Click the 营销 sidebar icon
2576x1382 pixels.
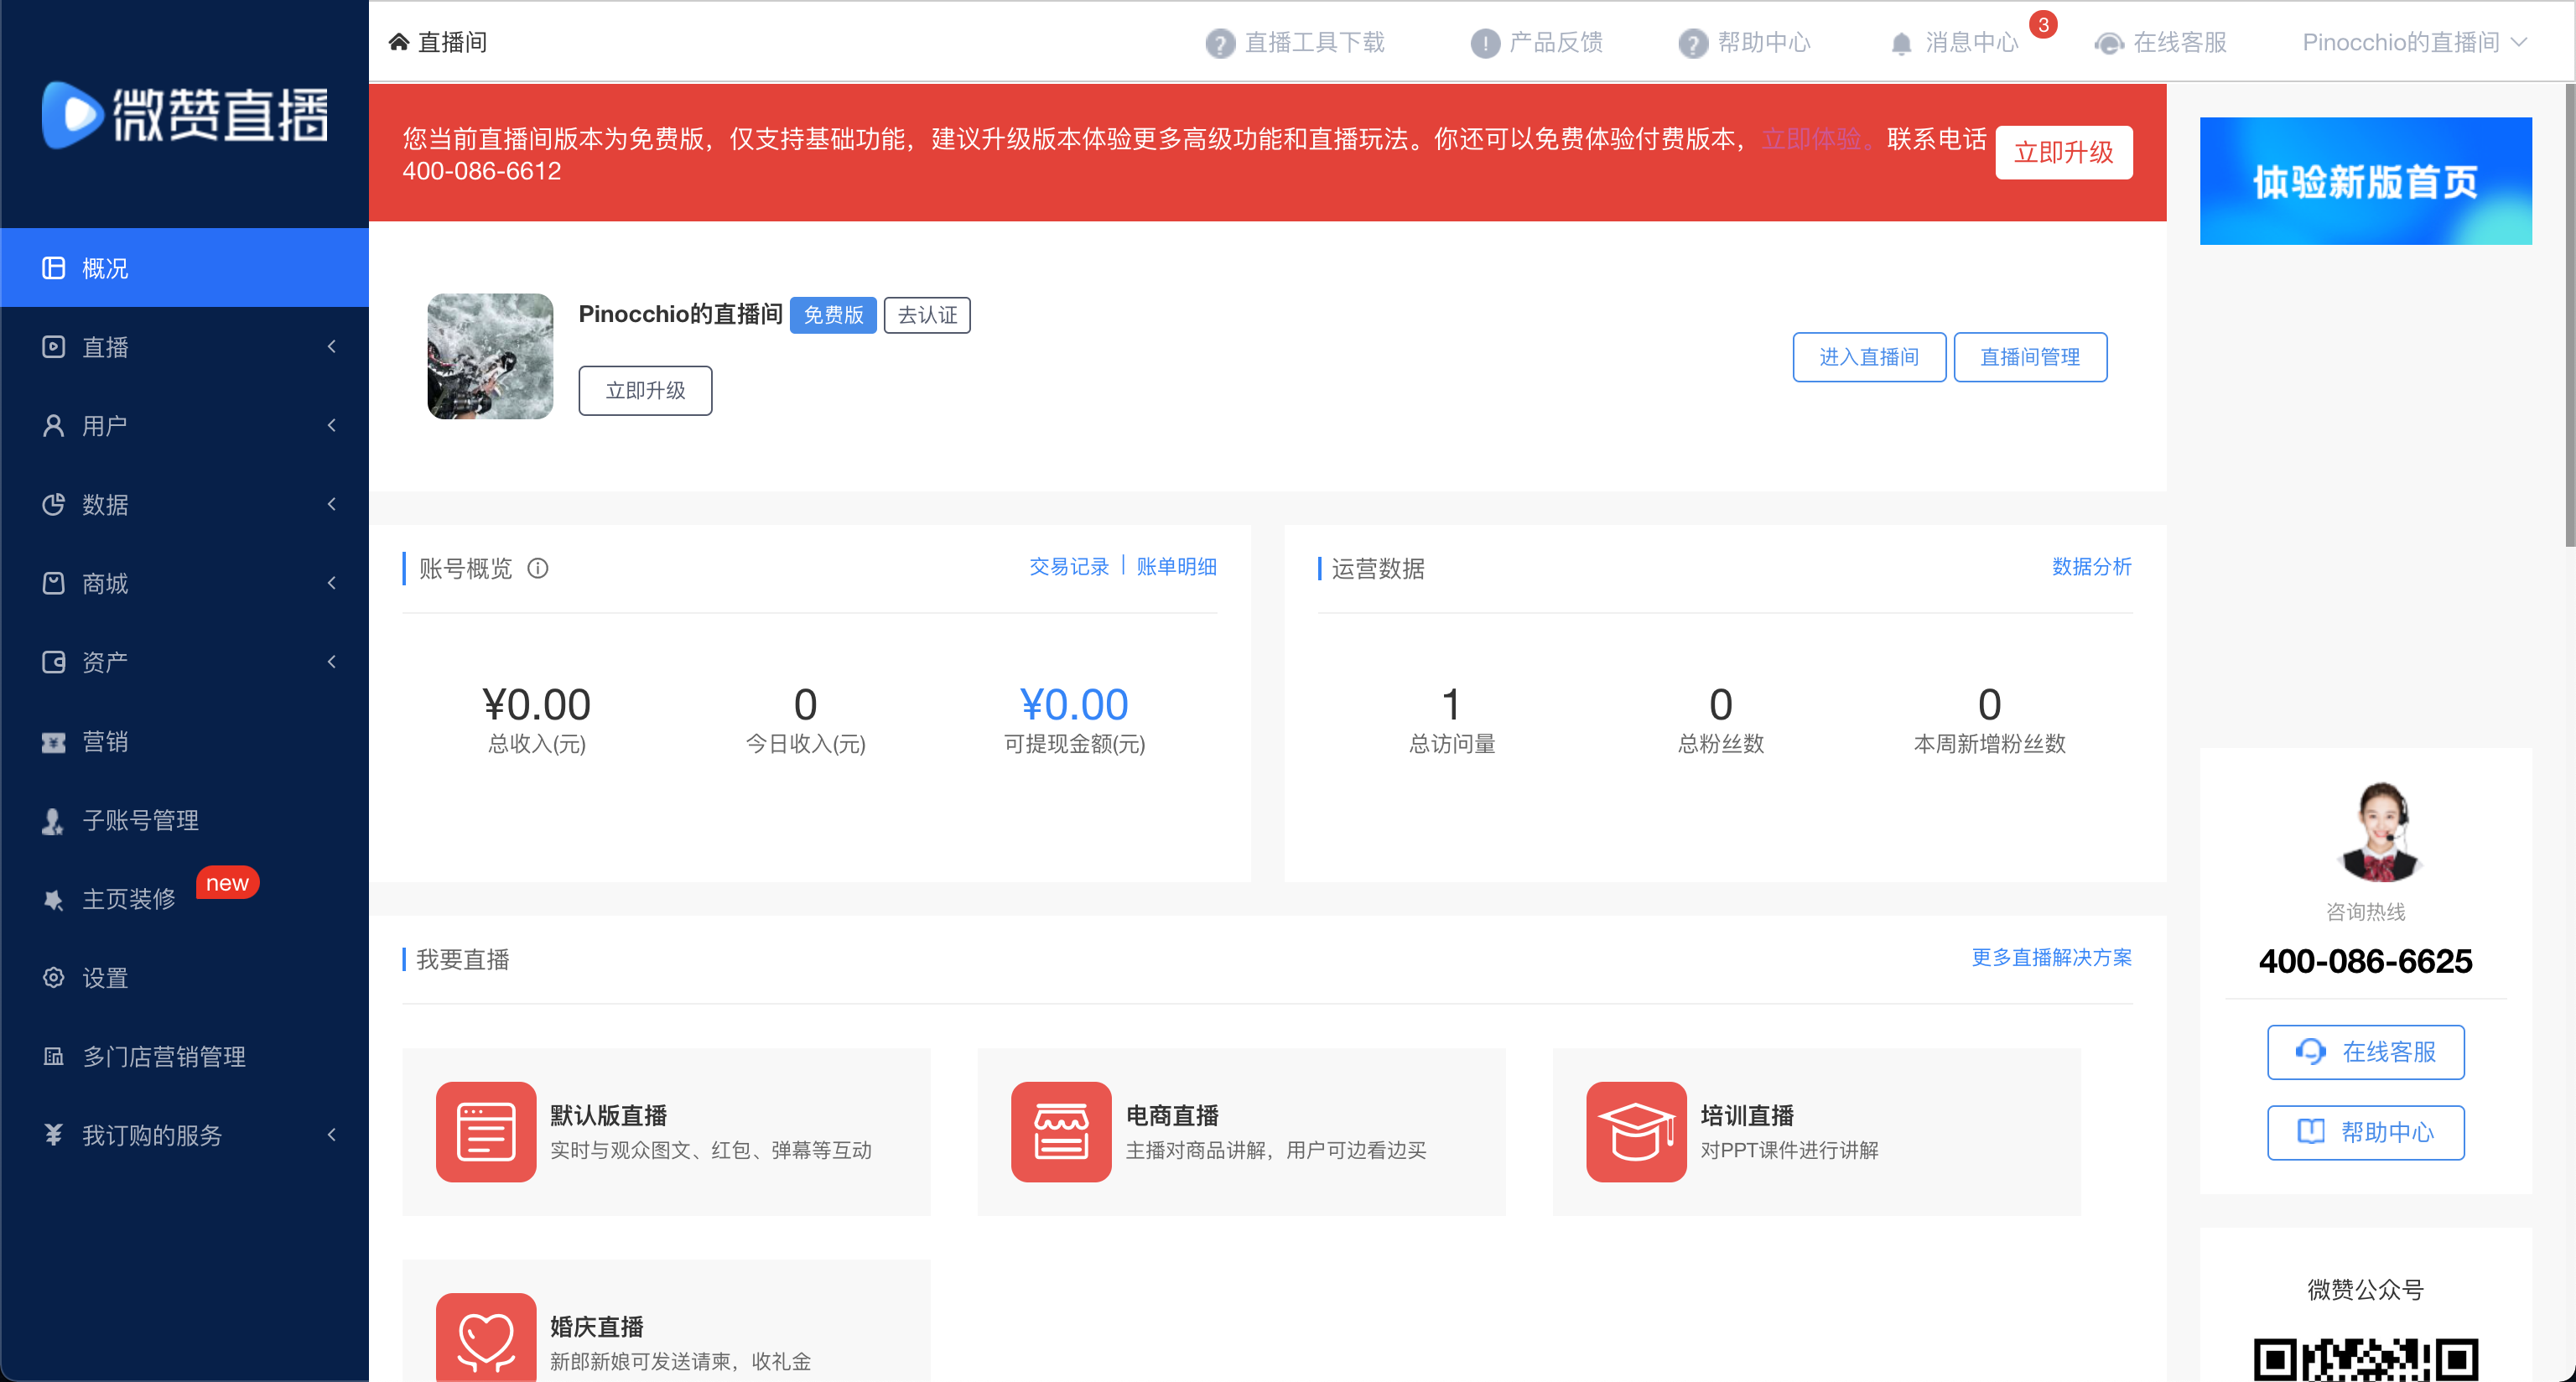(53, 741)
